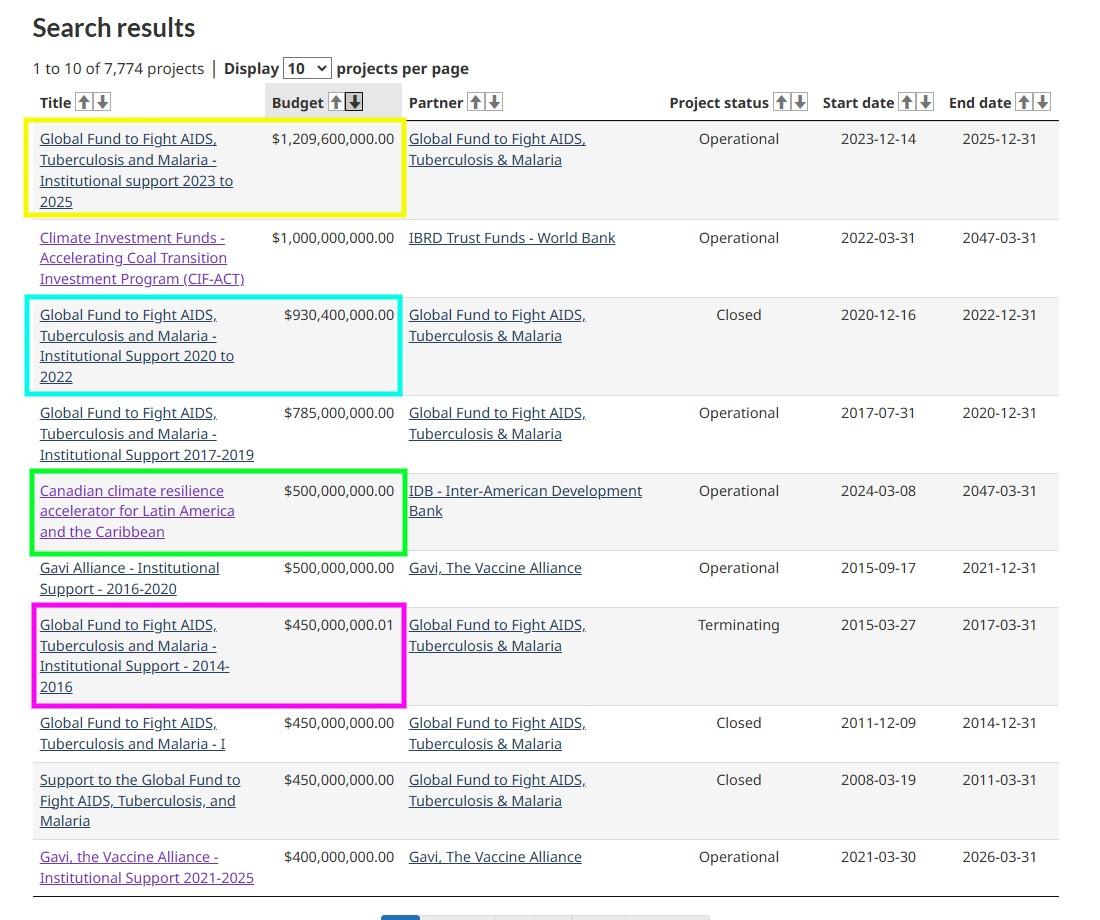Sort End date descending arrow

[x=1043, y=102]
